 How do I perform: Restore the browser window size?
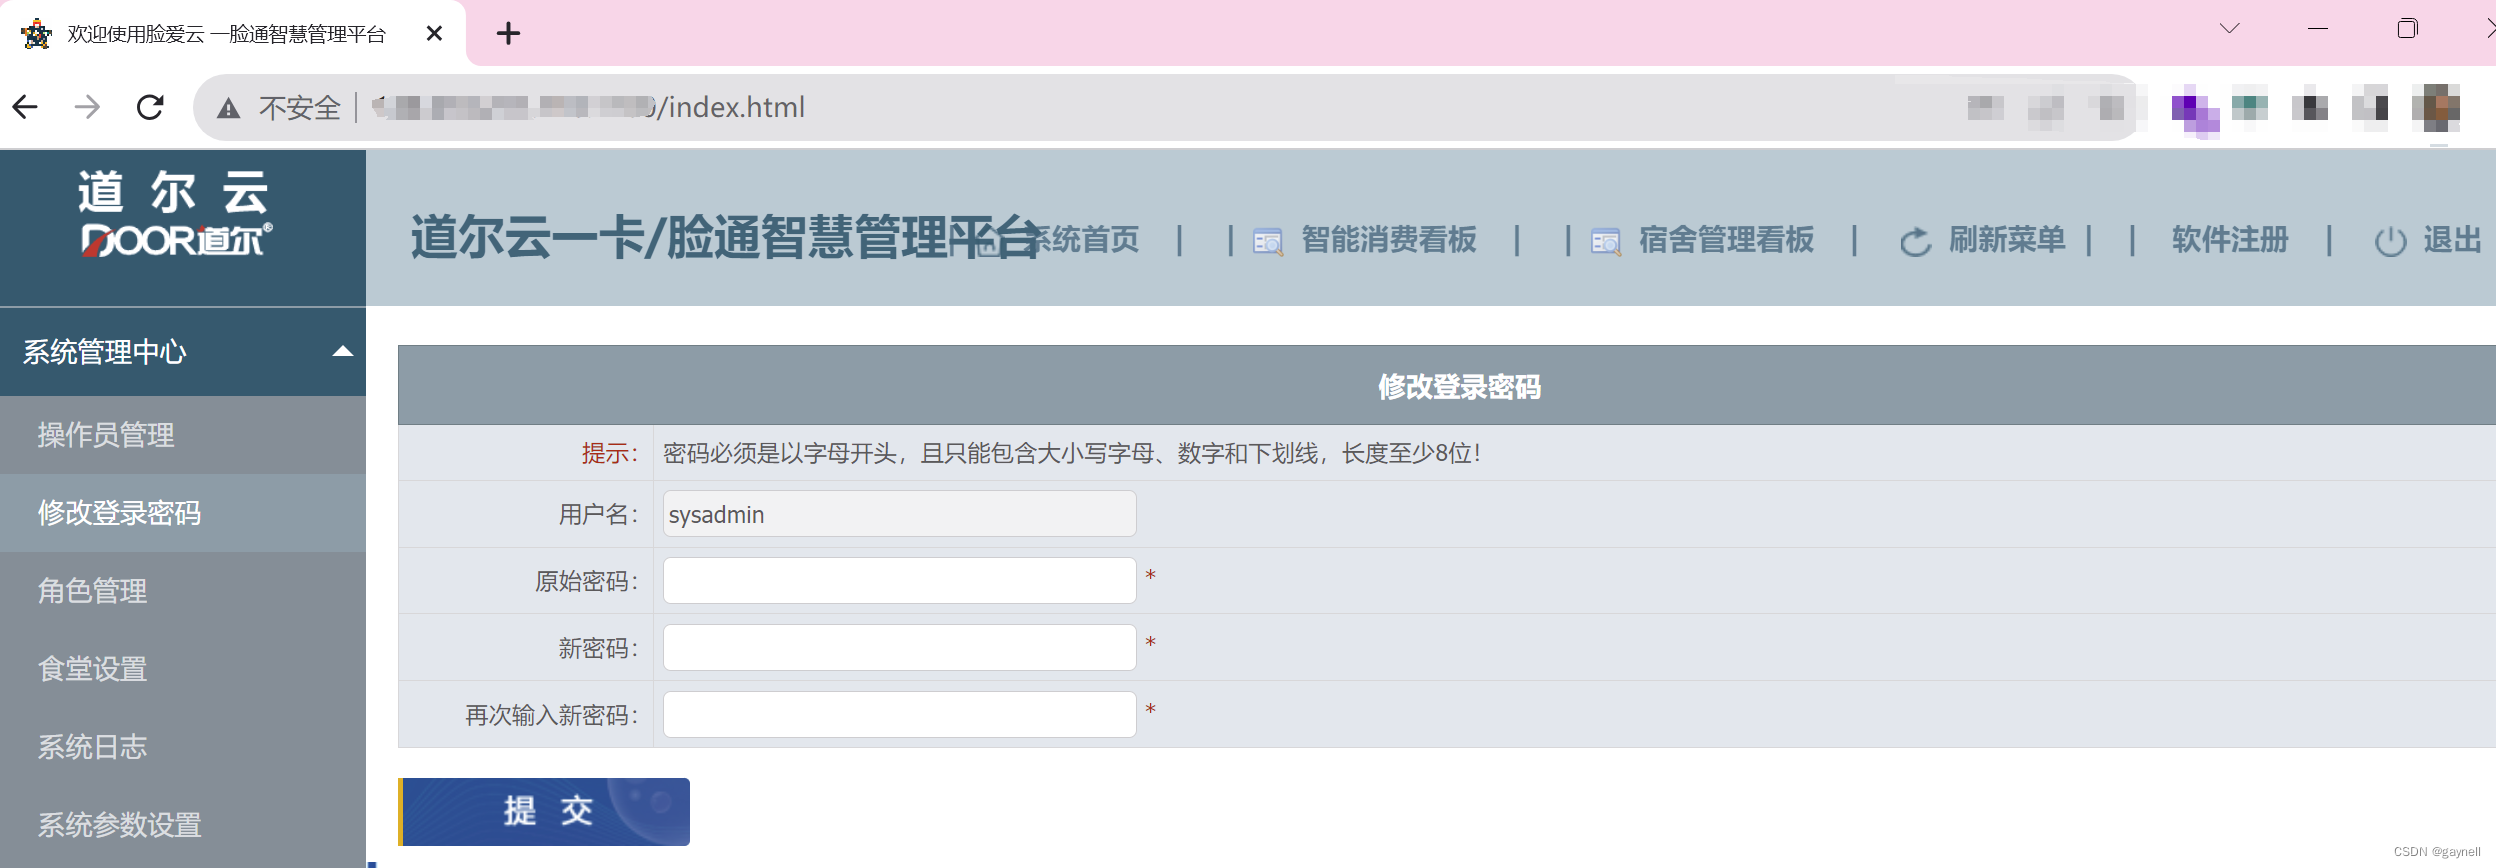[x=2407, y=29]
